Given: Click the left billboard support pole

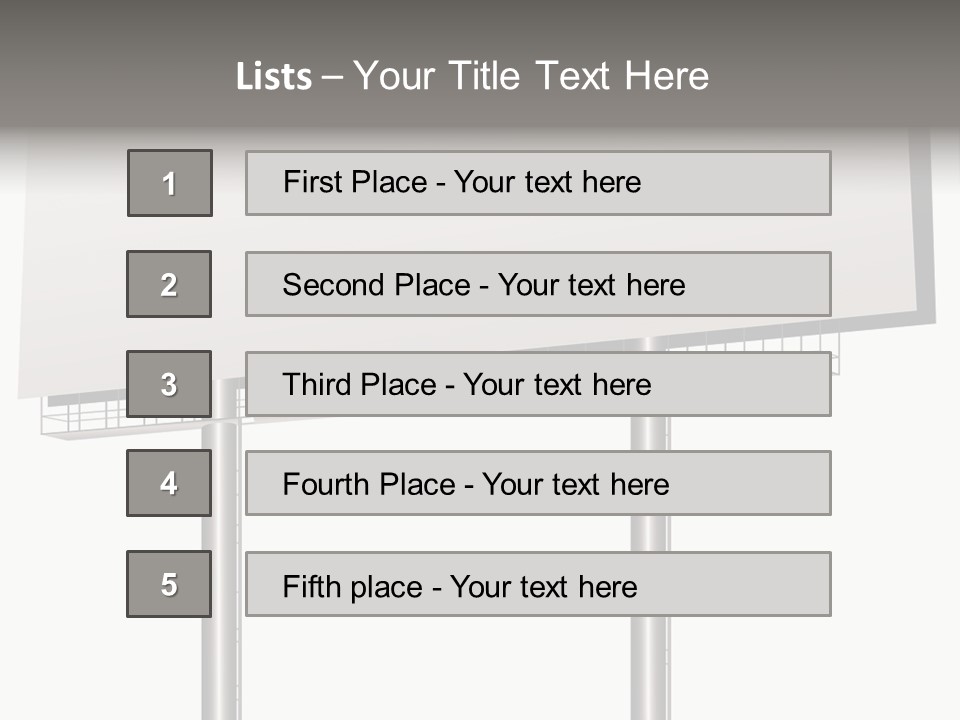Looking at the screenshot, I should 220,660.
